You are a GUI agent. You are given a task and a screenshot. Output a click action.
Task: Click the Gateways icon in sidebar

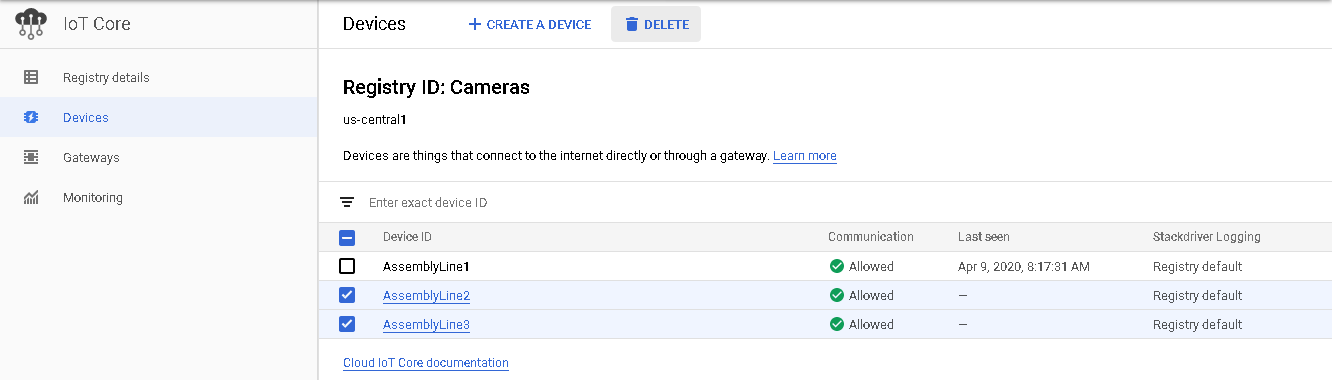tap(31, 157)
